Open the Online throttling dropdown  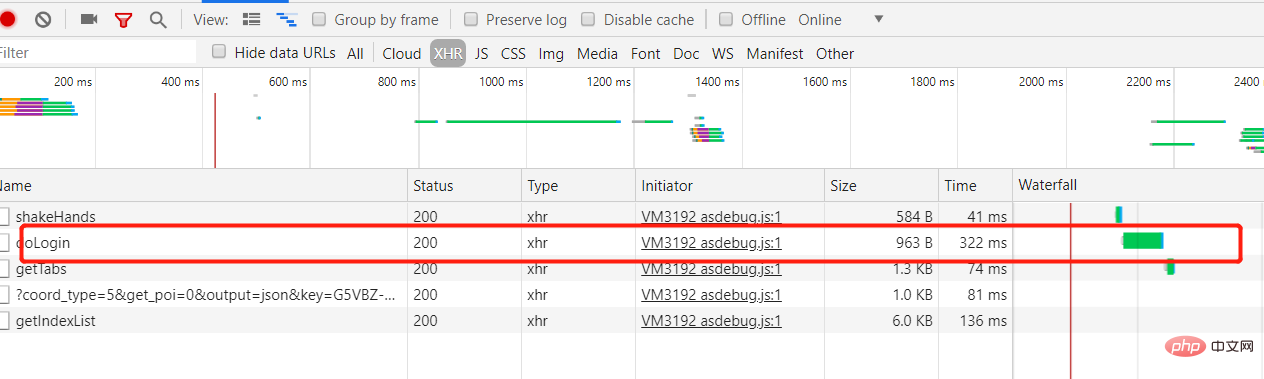(841, 19)
